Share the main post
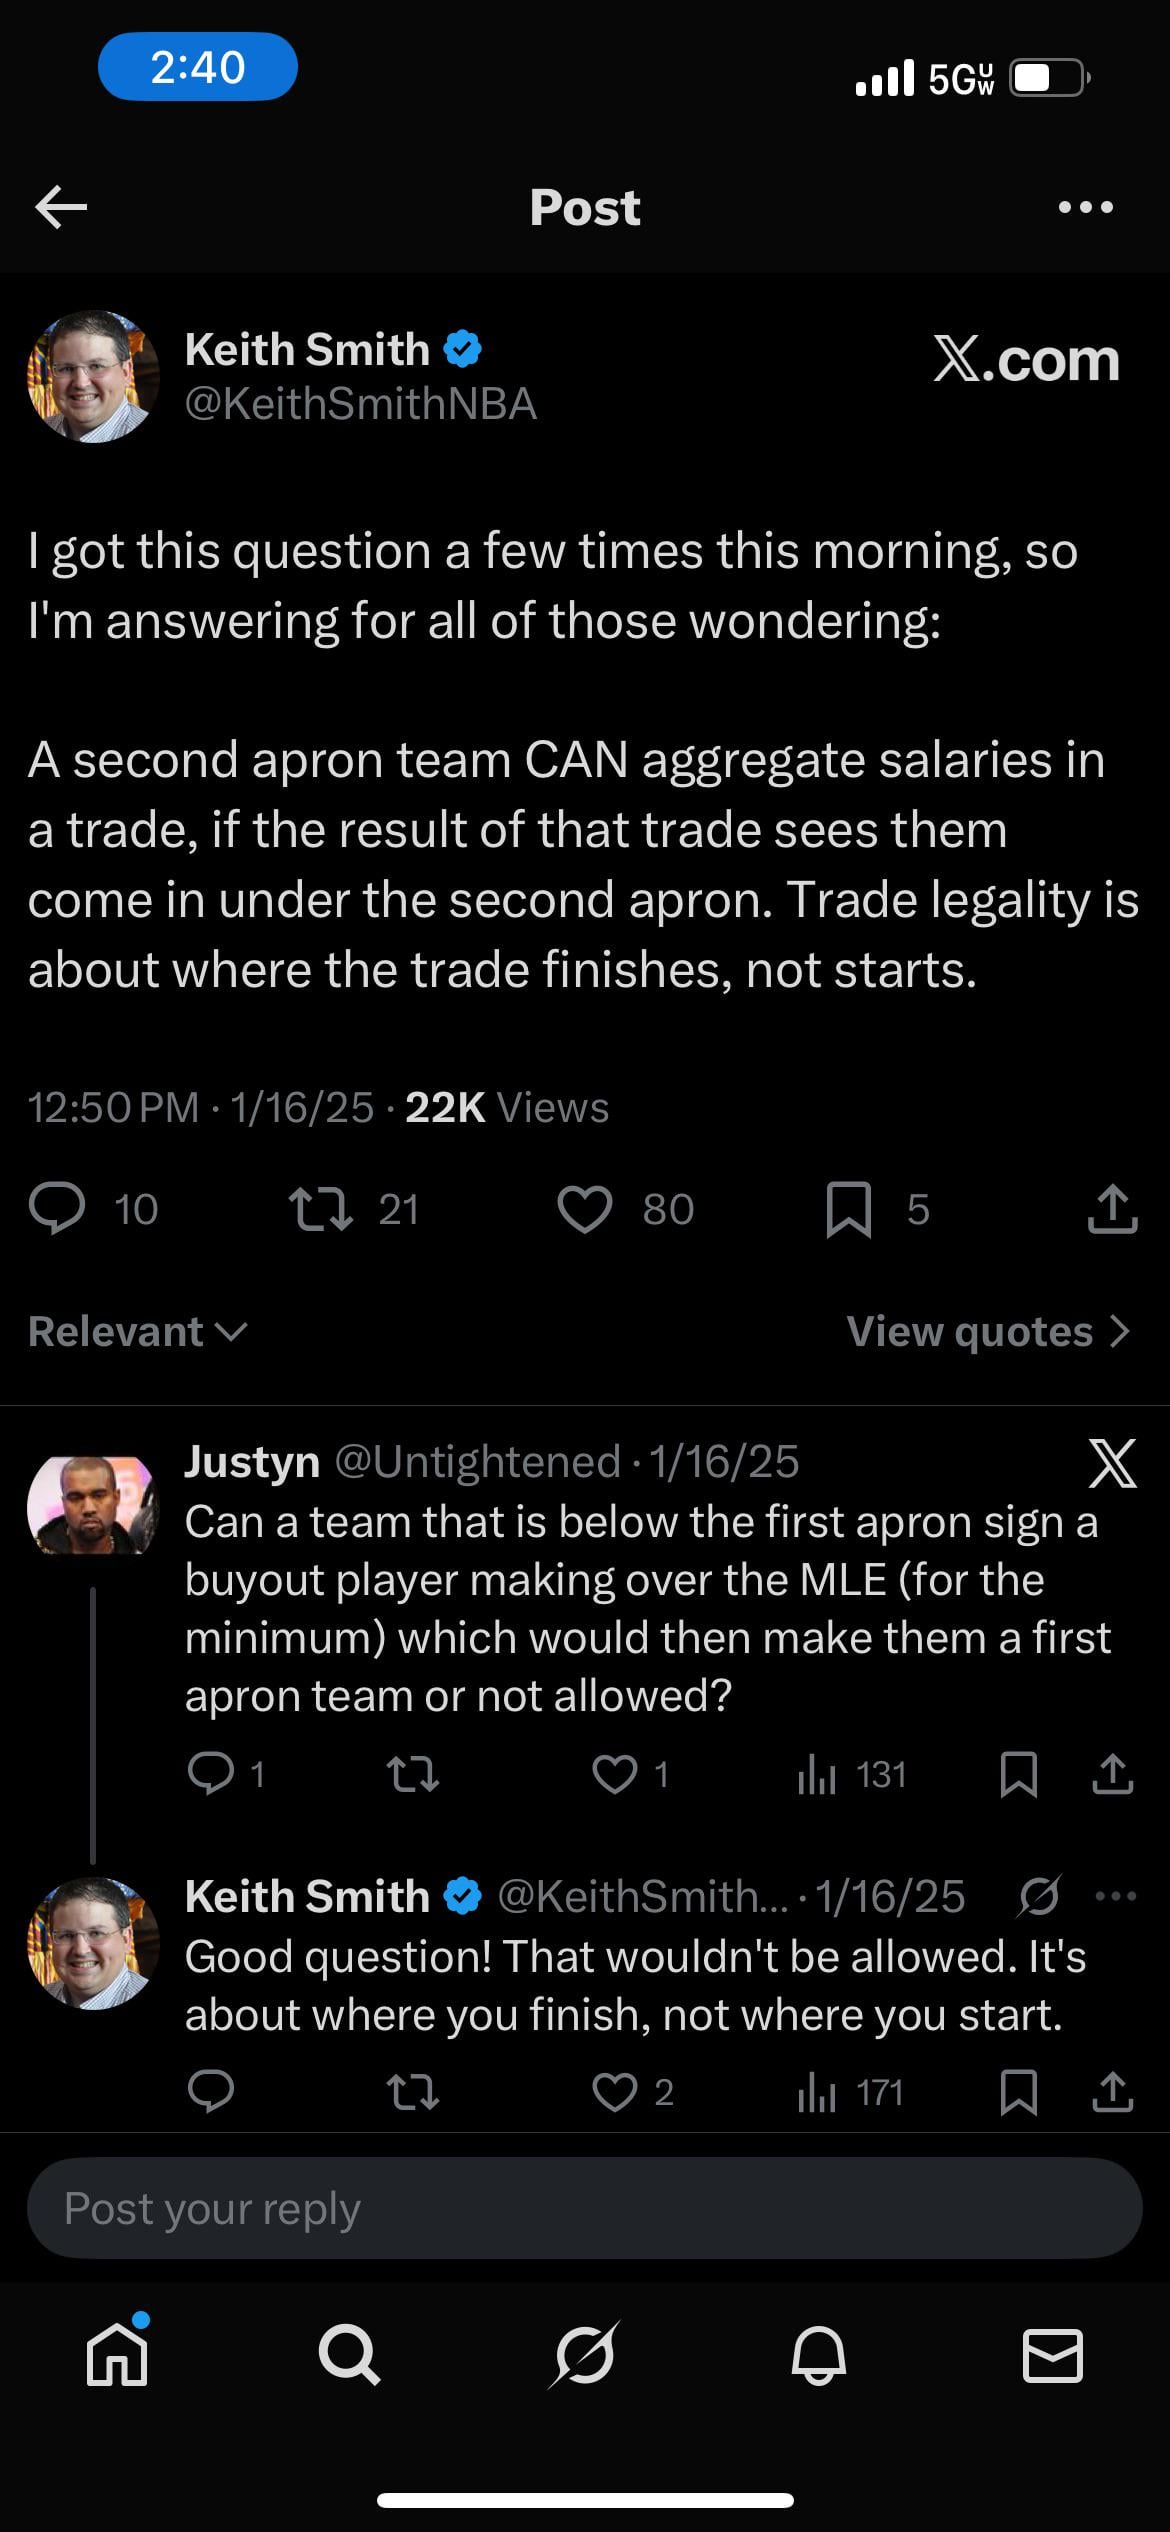The width and height of the screenshot is (1170, 2532). (x=1112, y=1209)
